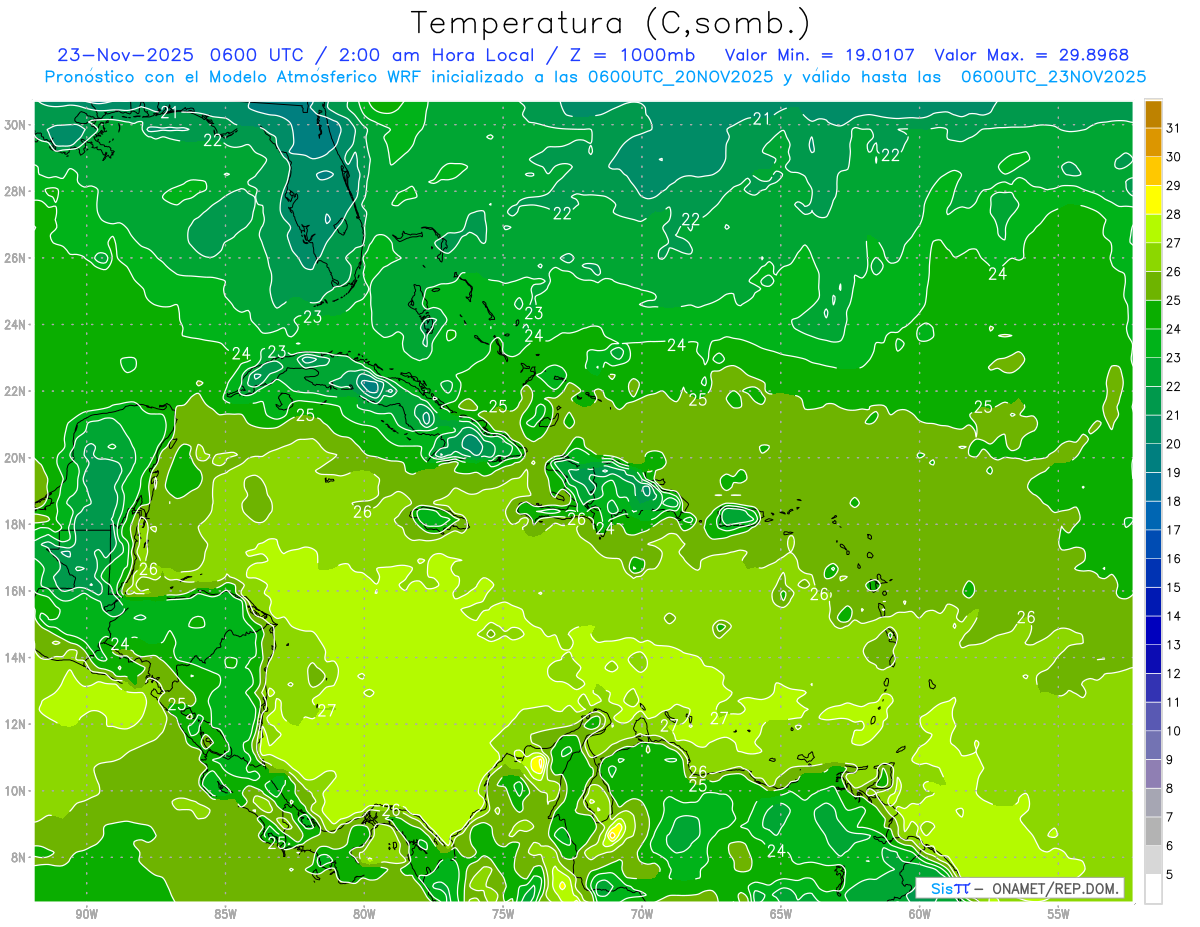Click the colorbar scale label 17
Viewport: 1200px width, 927px height.
[x=1173, y=530]
